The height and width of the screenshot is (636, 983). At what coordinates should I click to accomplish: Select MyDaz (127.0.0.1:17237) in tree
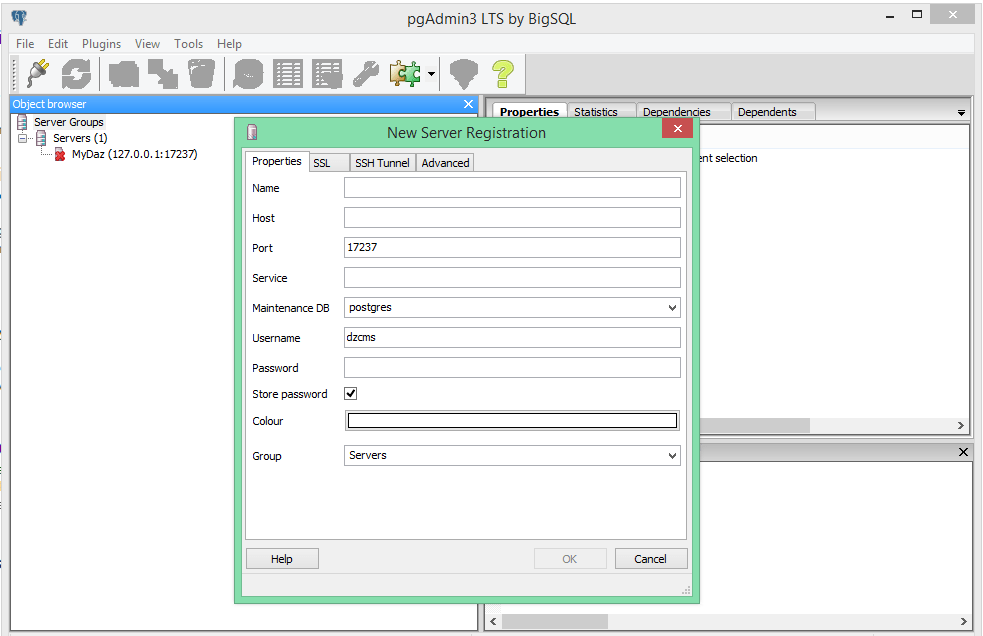pos(134,154)
